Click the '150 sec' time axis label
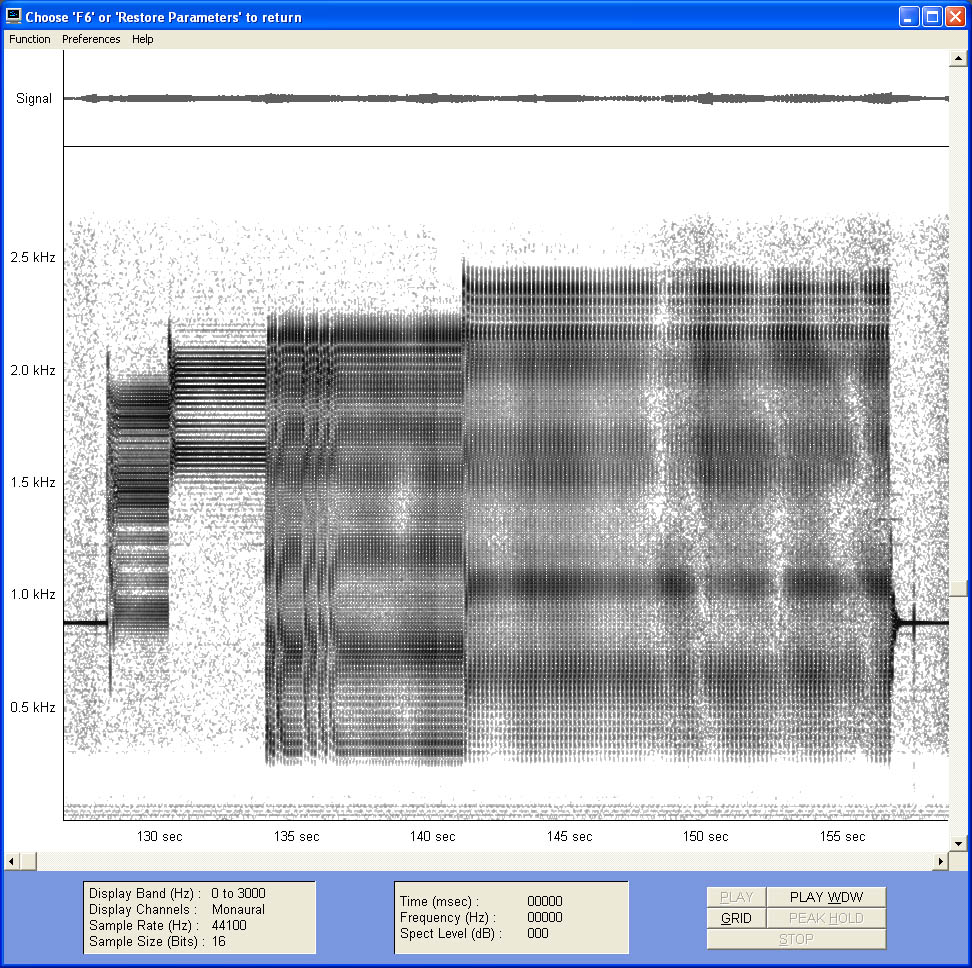 coord(705,836)
